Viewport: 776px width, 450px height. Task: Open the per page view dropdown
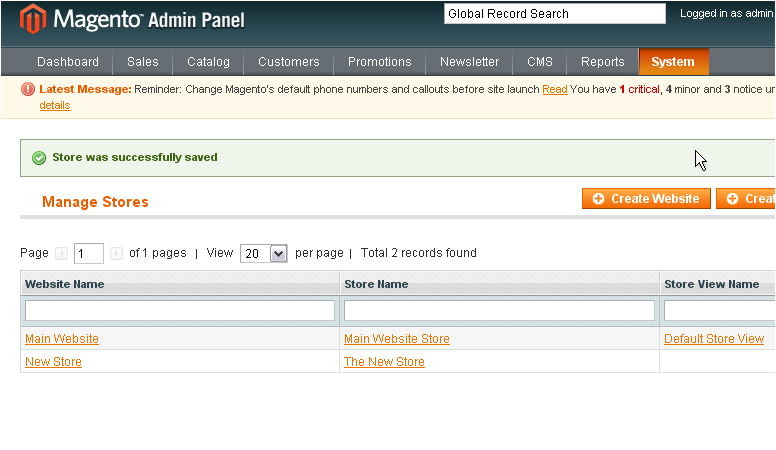pos(264,253)
